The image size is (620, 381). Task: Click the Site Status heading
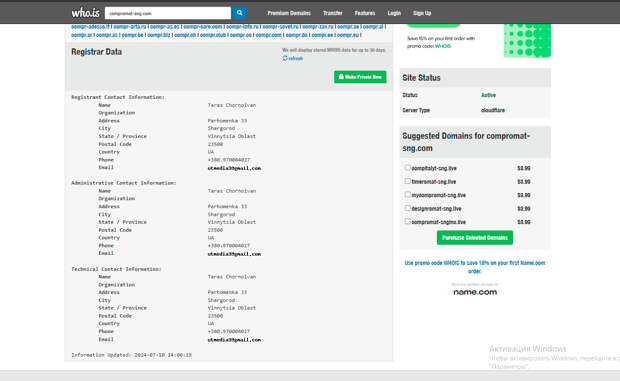click(x=421, y=78)
